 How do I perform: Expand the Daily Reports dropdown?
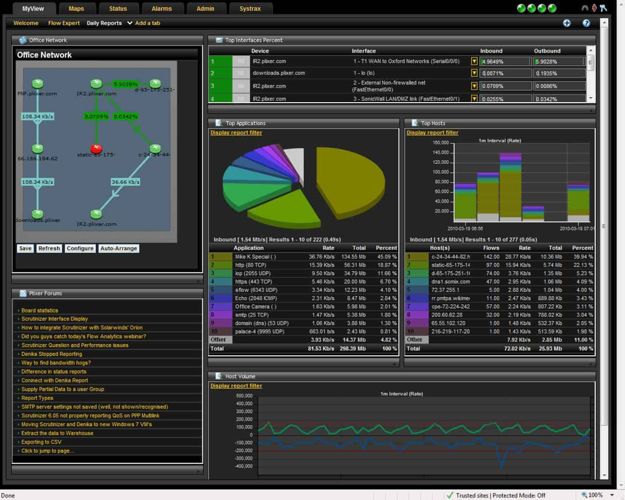click(x=130, y=22)
